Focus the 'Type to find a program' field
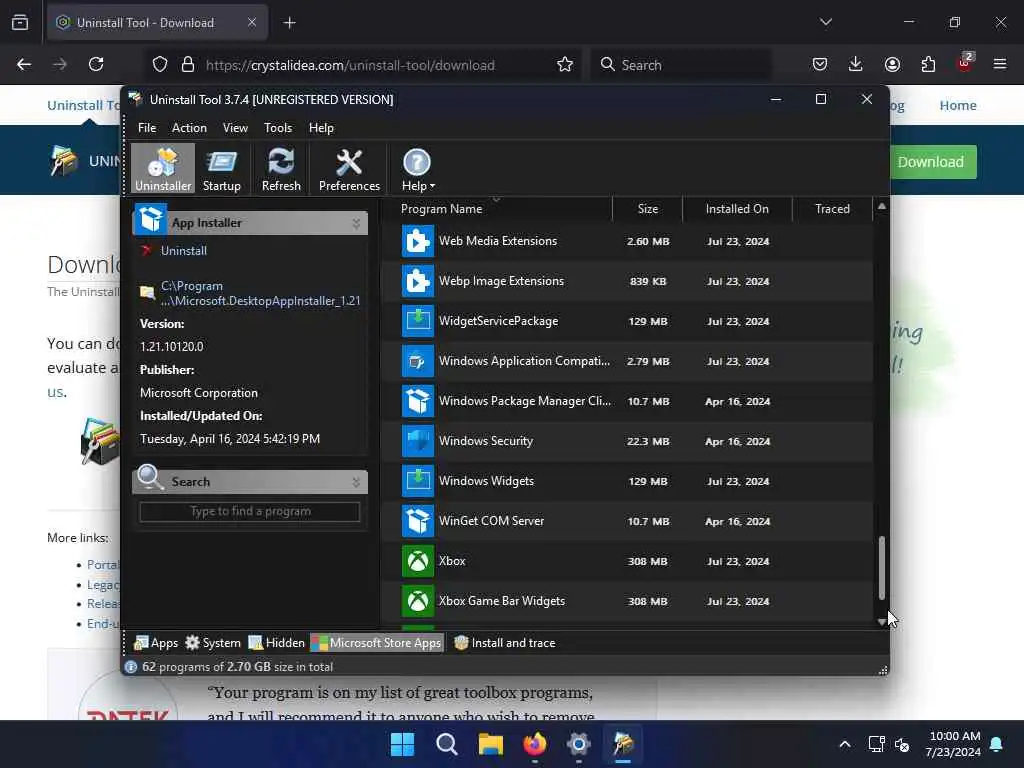Image resolution: width=1024 pixels, height=768 pixels. pyautogui.click(x=249, y=511)
